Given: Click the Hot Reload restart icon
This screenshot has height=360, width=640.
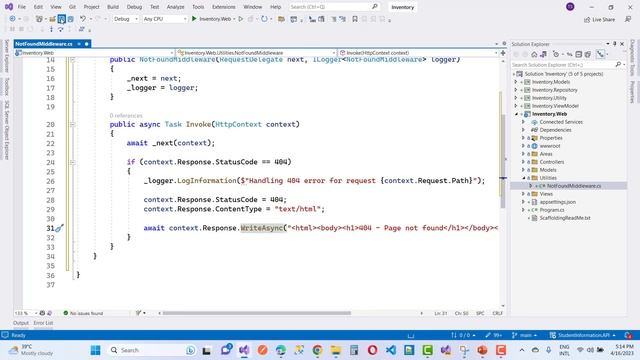Looking at the screenshot, I should coord(264,19).
